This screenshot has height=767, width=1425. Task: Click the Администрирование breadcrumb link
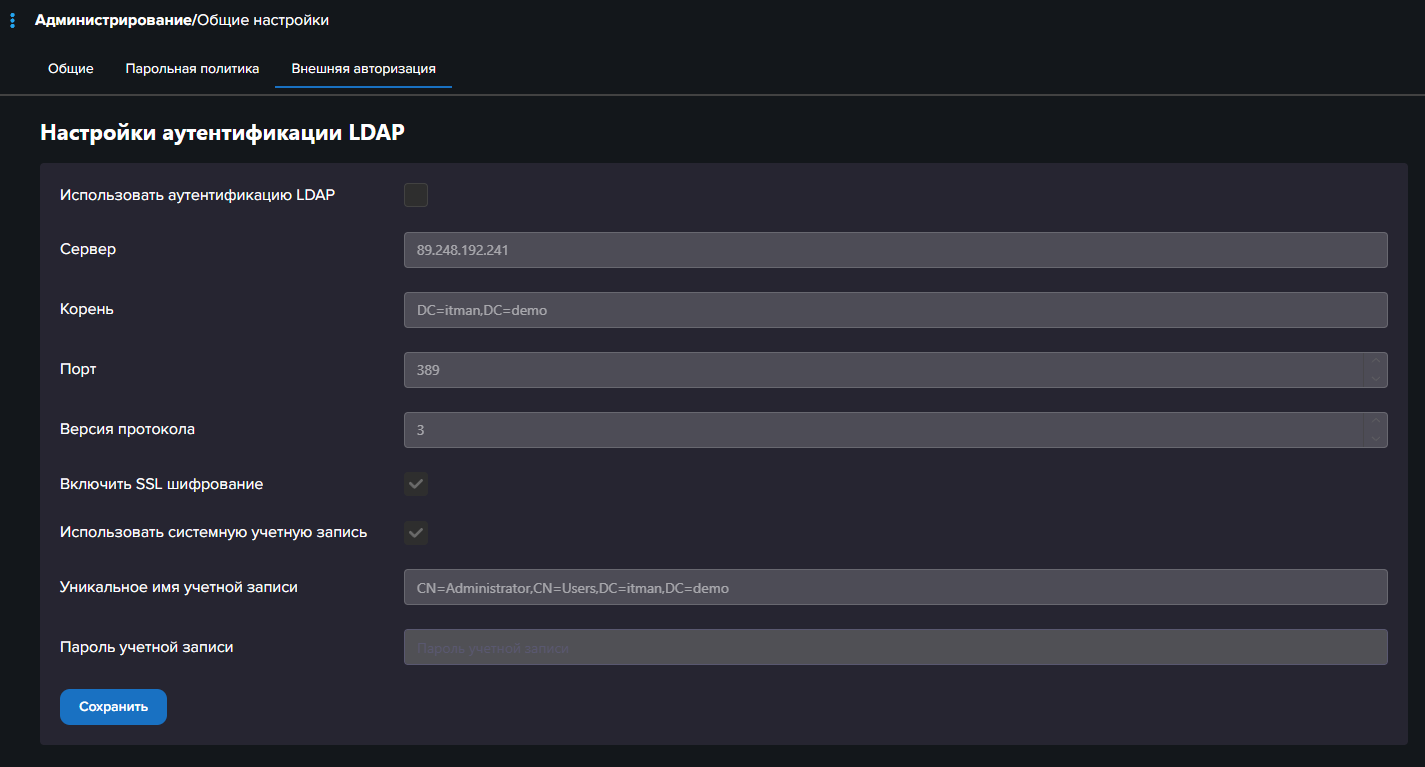click(x=114, y=20)
